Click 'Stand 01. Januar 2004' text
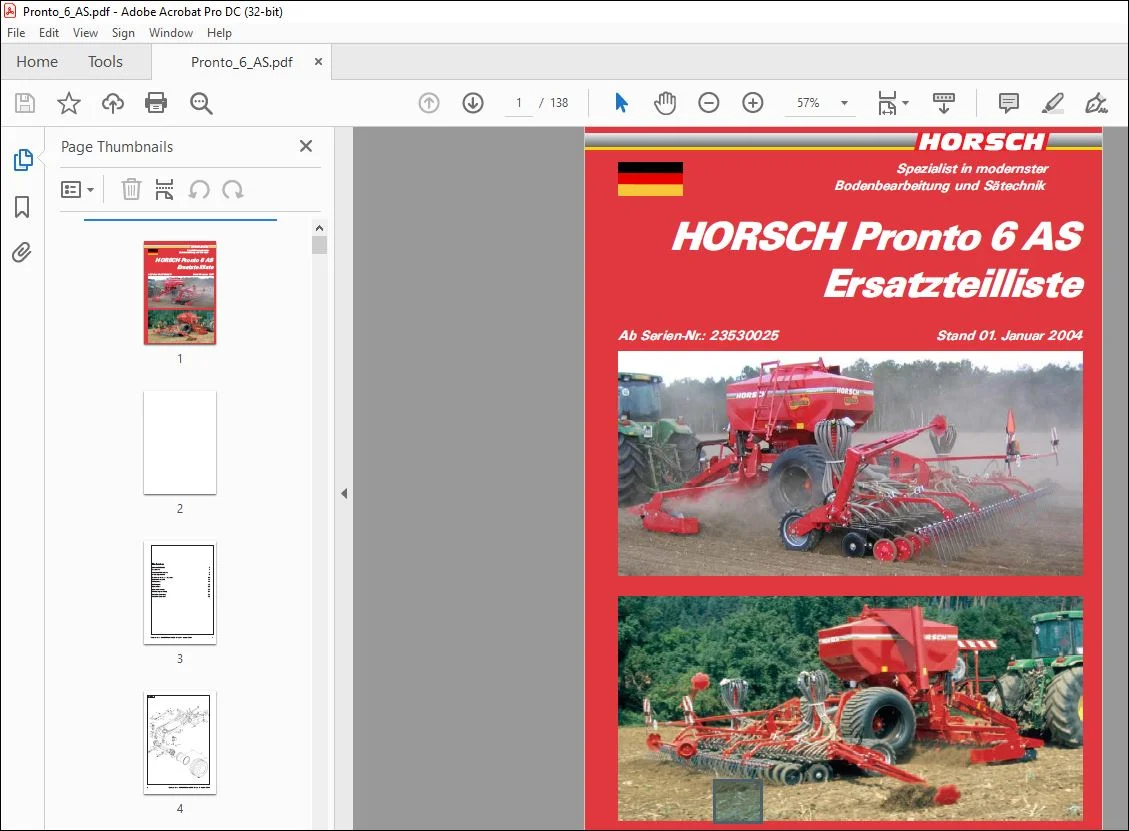Image resolution: width=1129 pixels, height=831 pixels. pos(1009,335)
